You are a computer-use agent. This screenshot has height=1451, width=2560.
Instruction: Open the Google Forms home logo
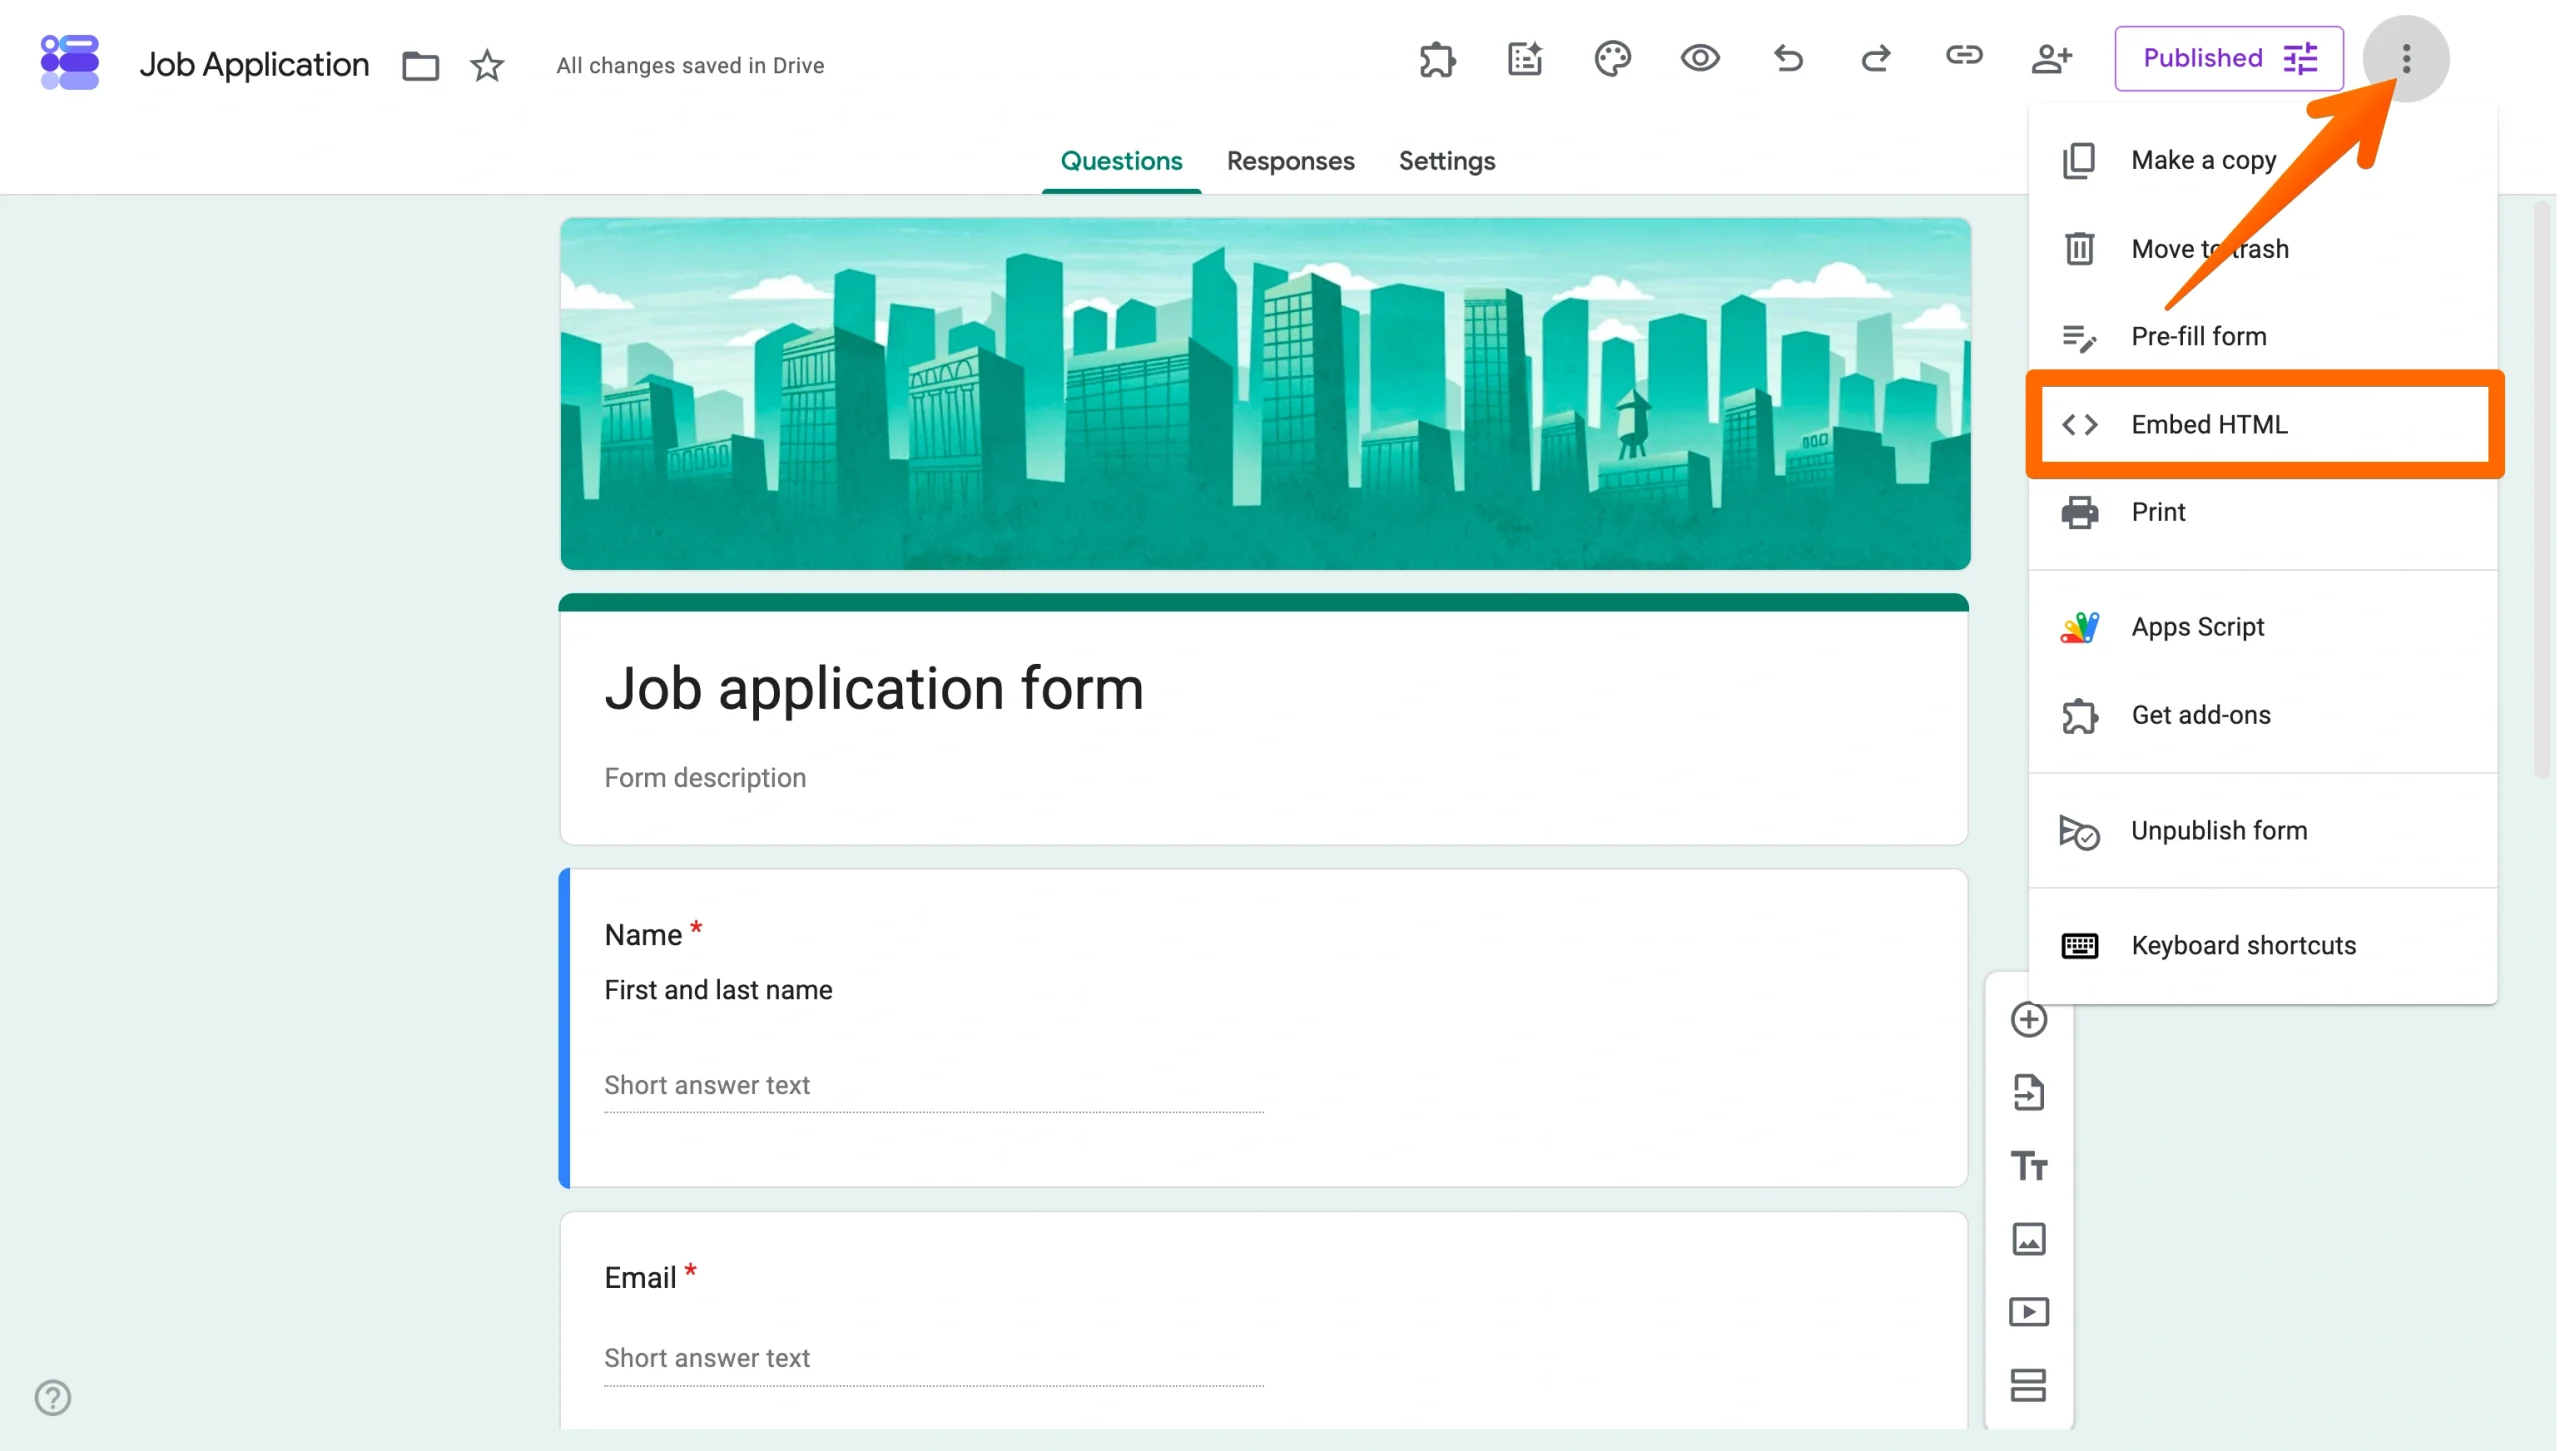tap(69, 63)
